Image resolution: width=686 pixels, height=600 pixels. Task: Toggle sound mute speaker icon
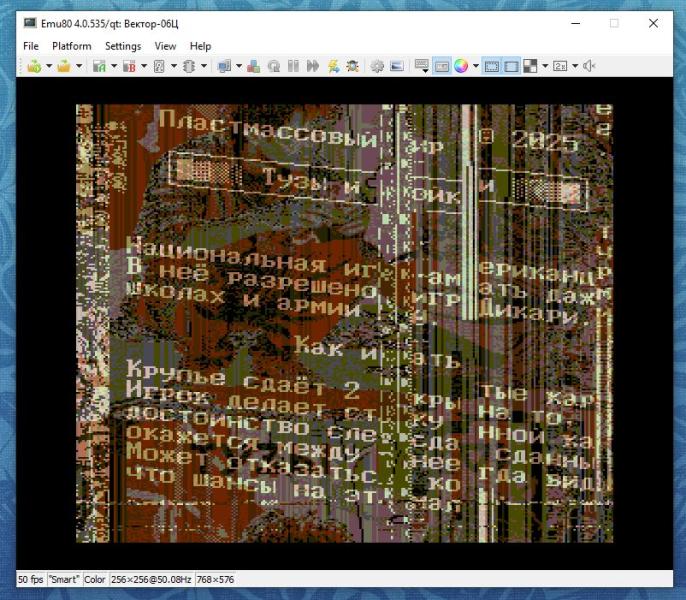589,66
